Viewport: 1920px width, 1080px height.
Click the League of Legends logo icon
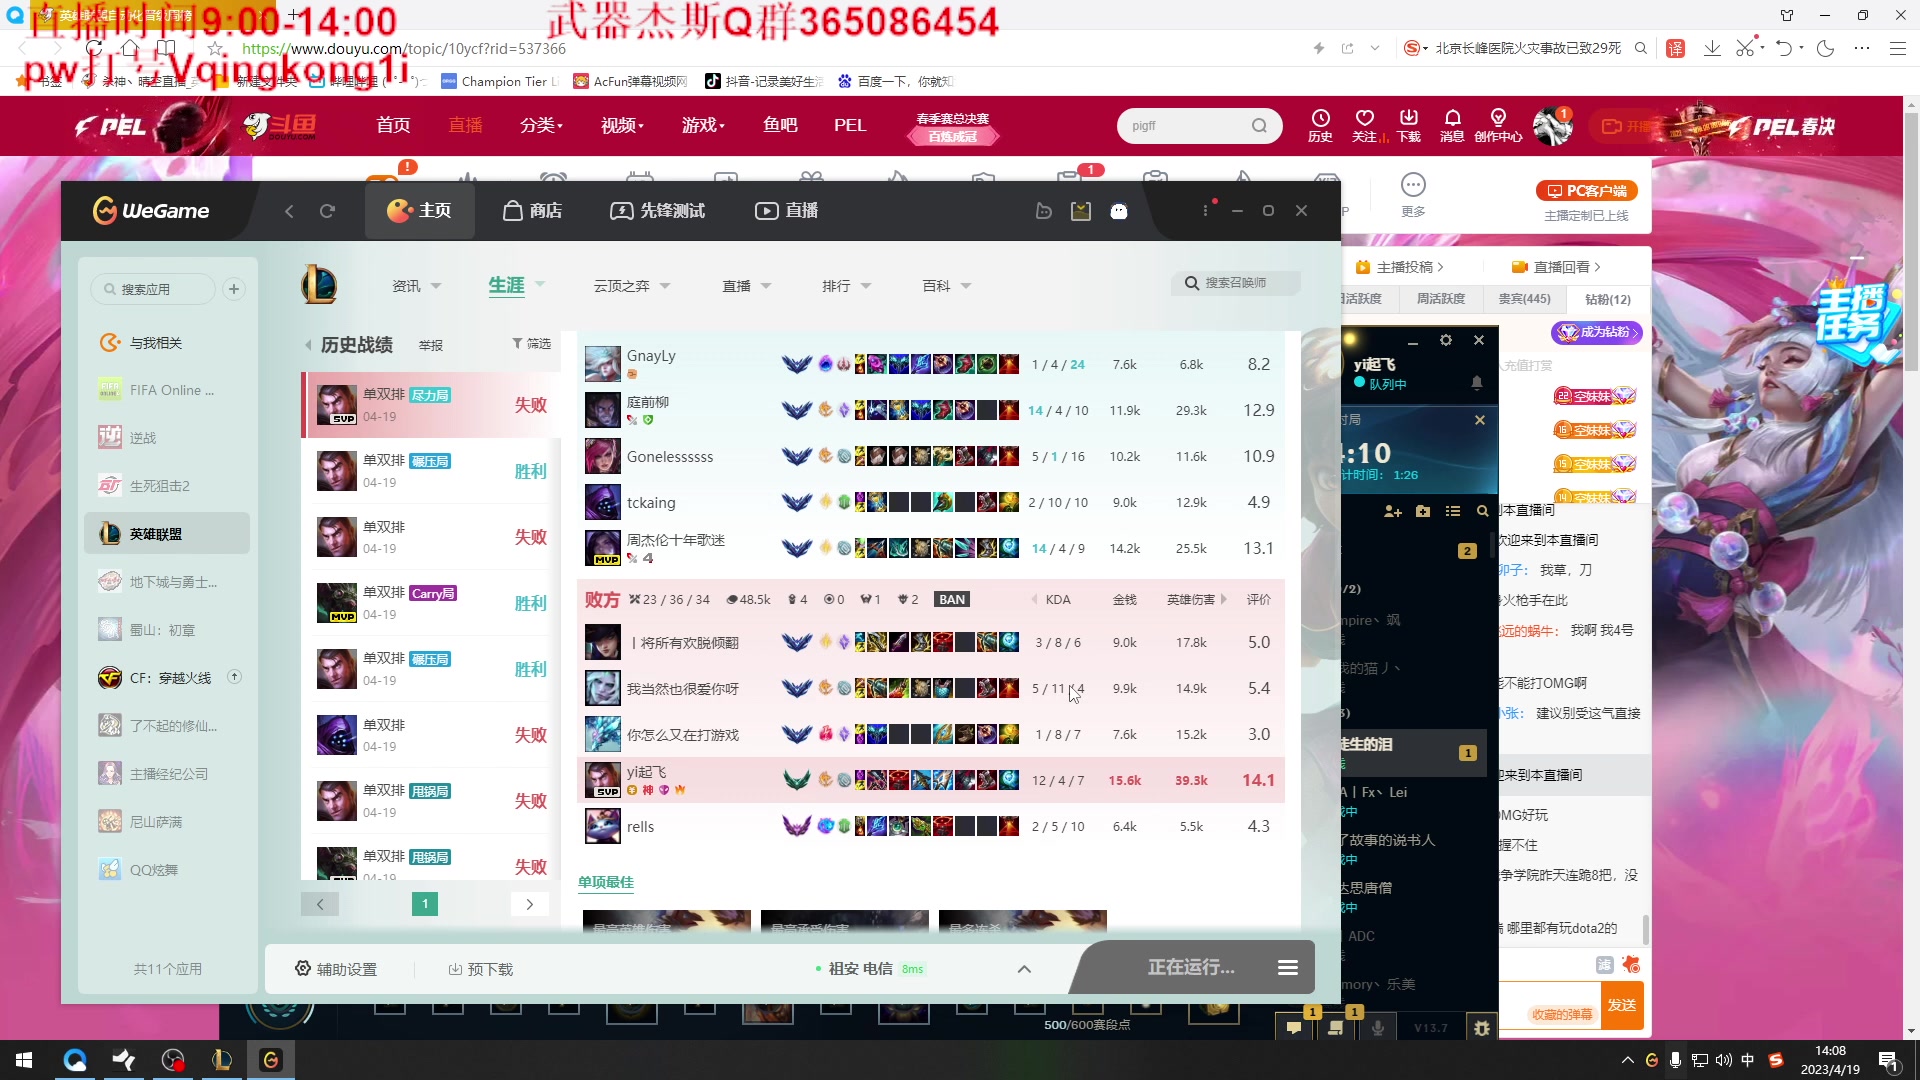[318, 285]
